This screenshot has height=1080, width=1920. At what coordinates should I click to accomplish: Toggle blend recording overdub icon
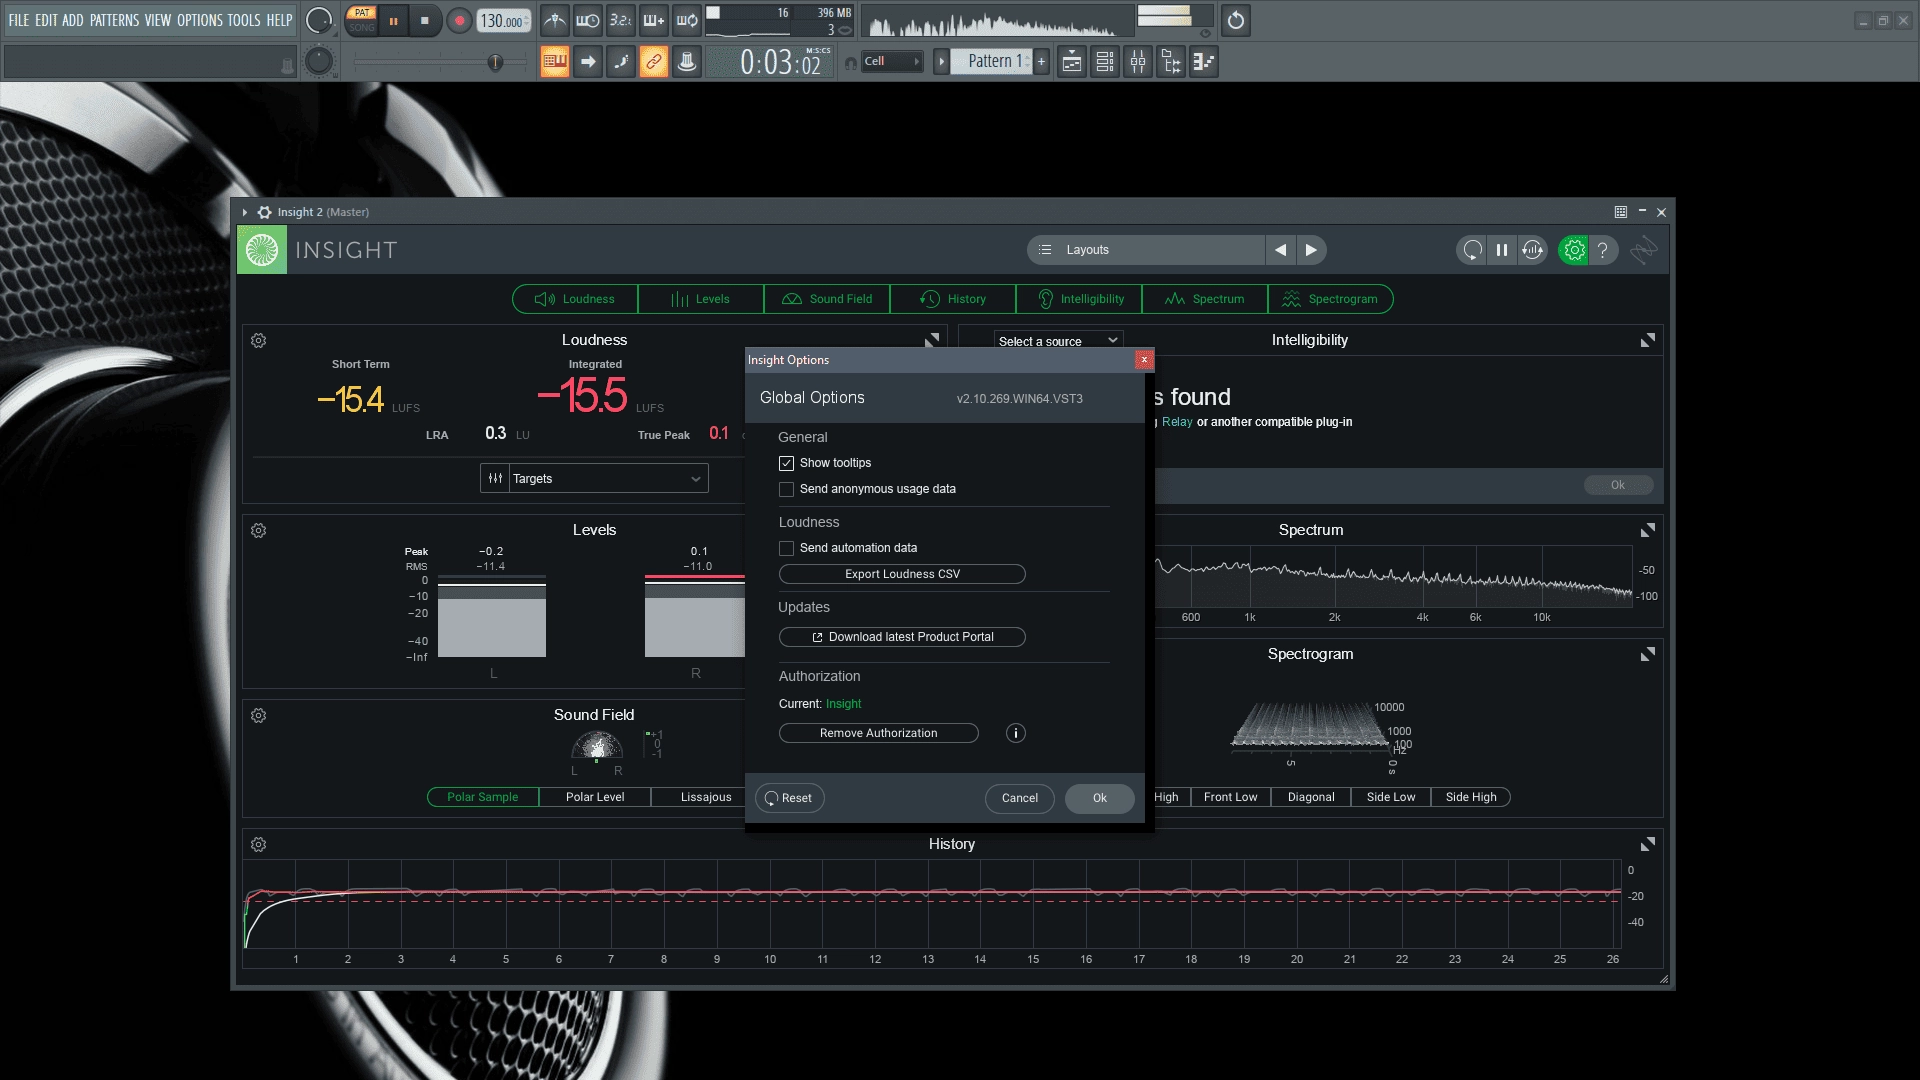pyautogui.click(x=654, y=20)
